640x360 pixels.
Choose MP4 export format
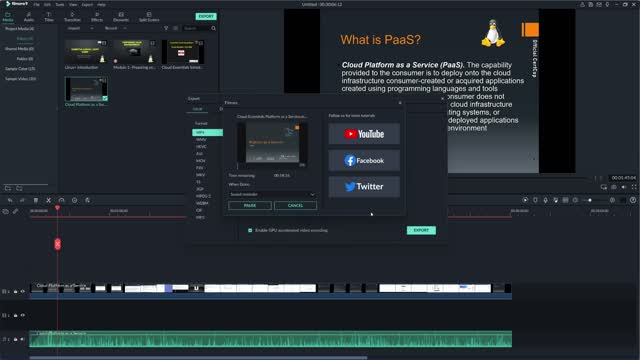[207, 132]
